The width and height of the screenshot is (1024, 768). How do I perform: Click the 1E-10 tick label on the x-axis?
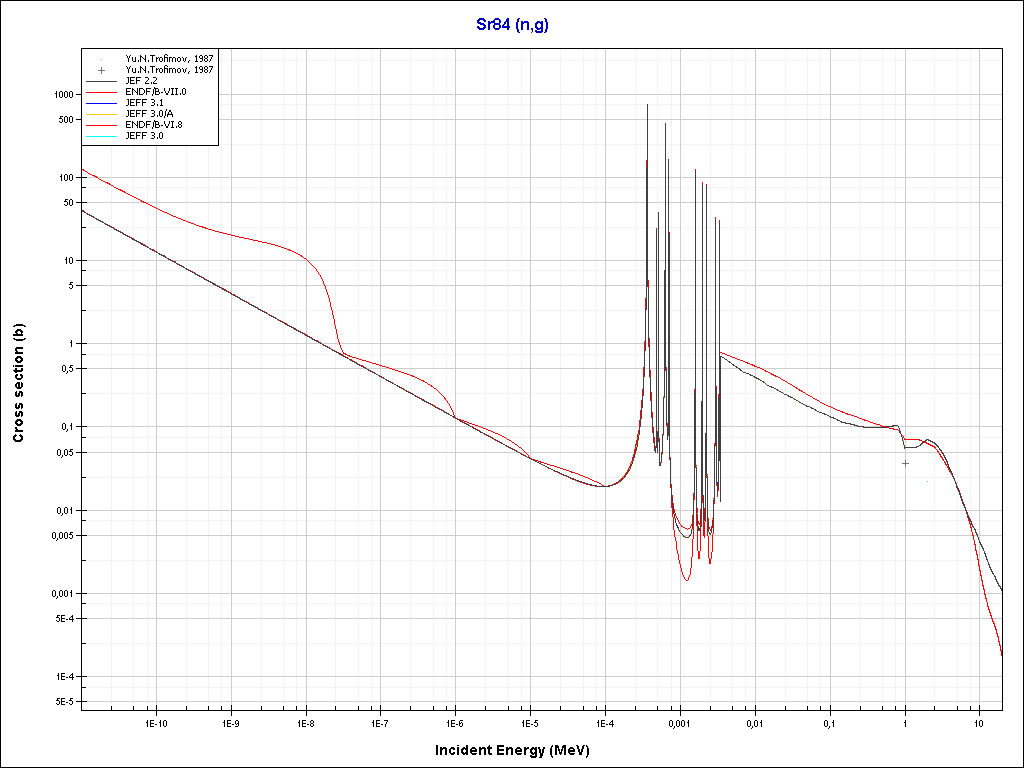pyautogui.click(x=155, y=722)
